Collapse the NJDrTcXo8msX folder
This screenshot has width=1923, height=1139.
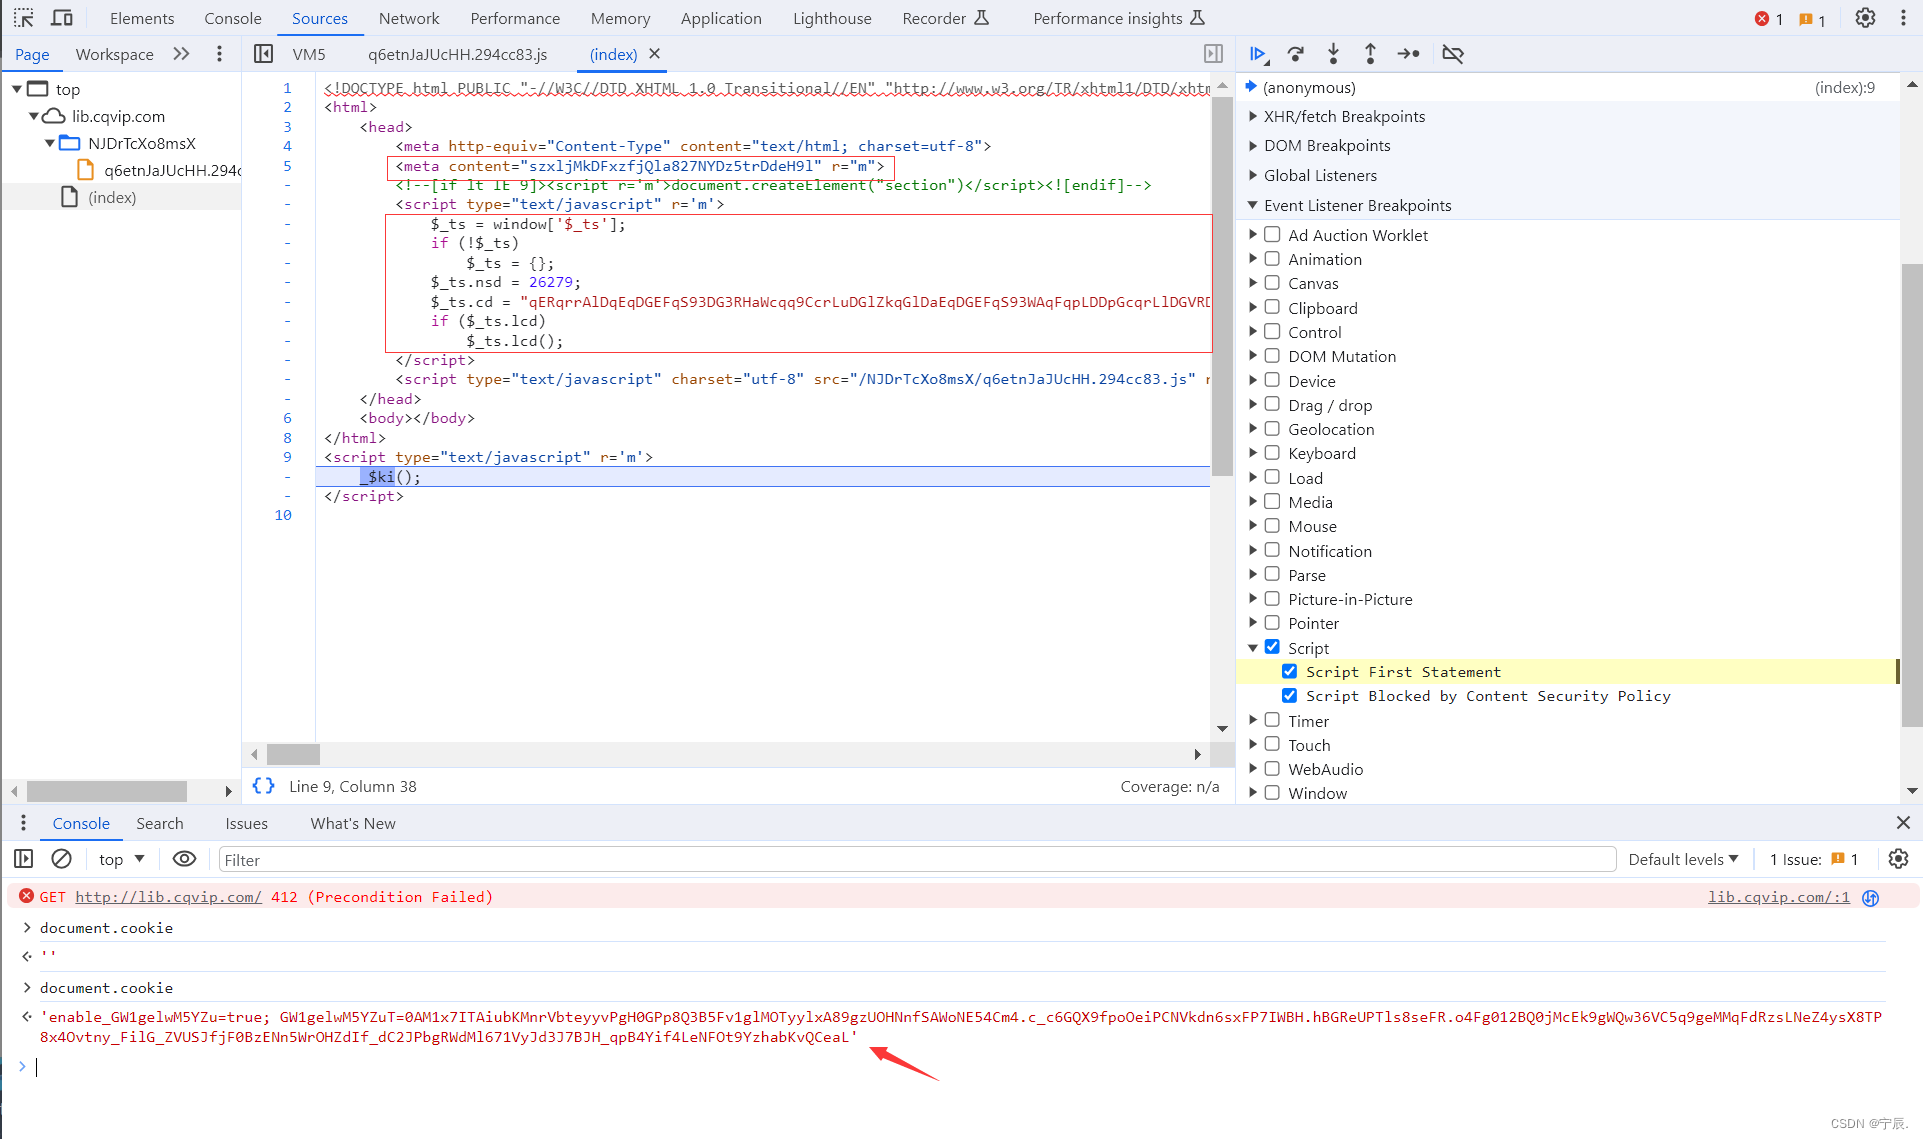(49, 143)
